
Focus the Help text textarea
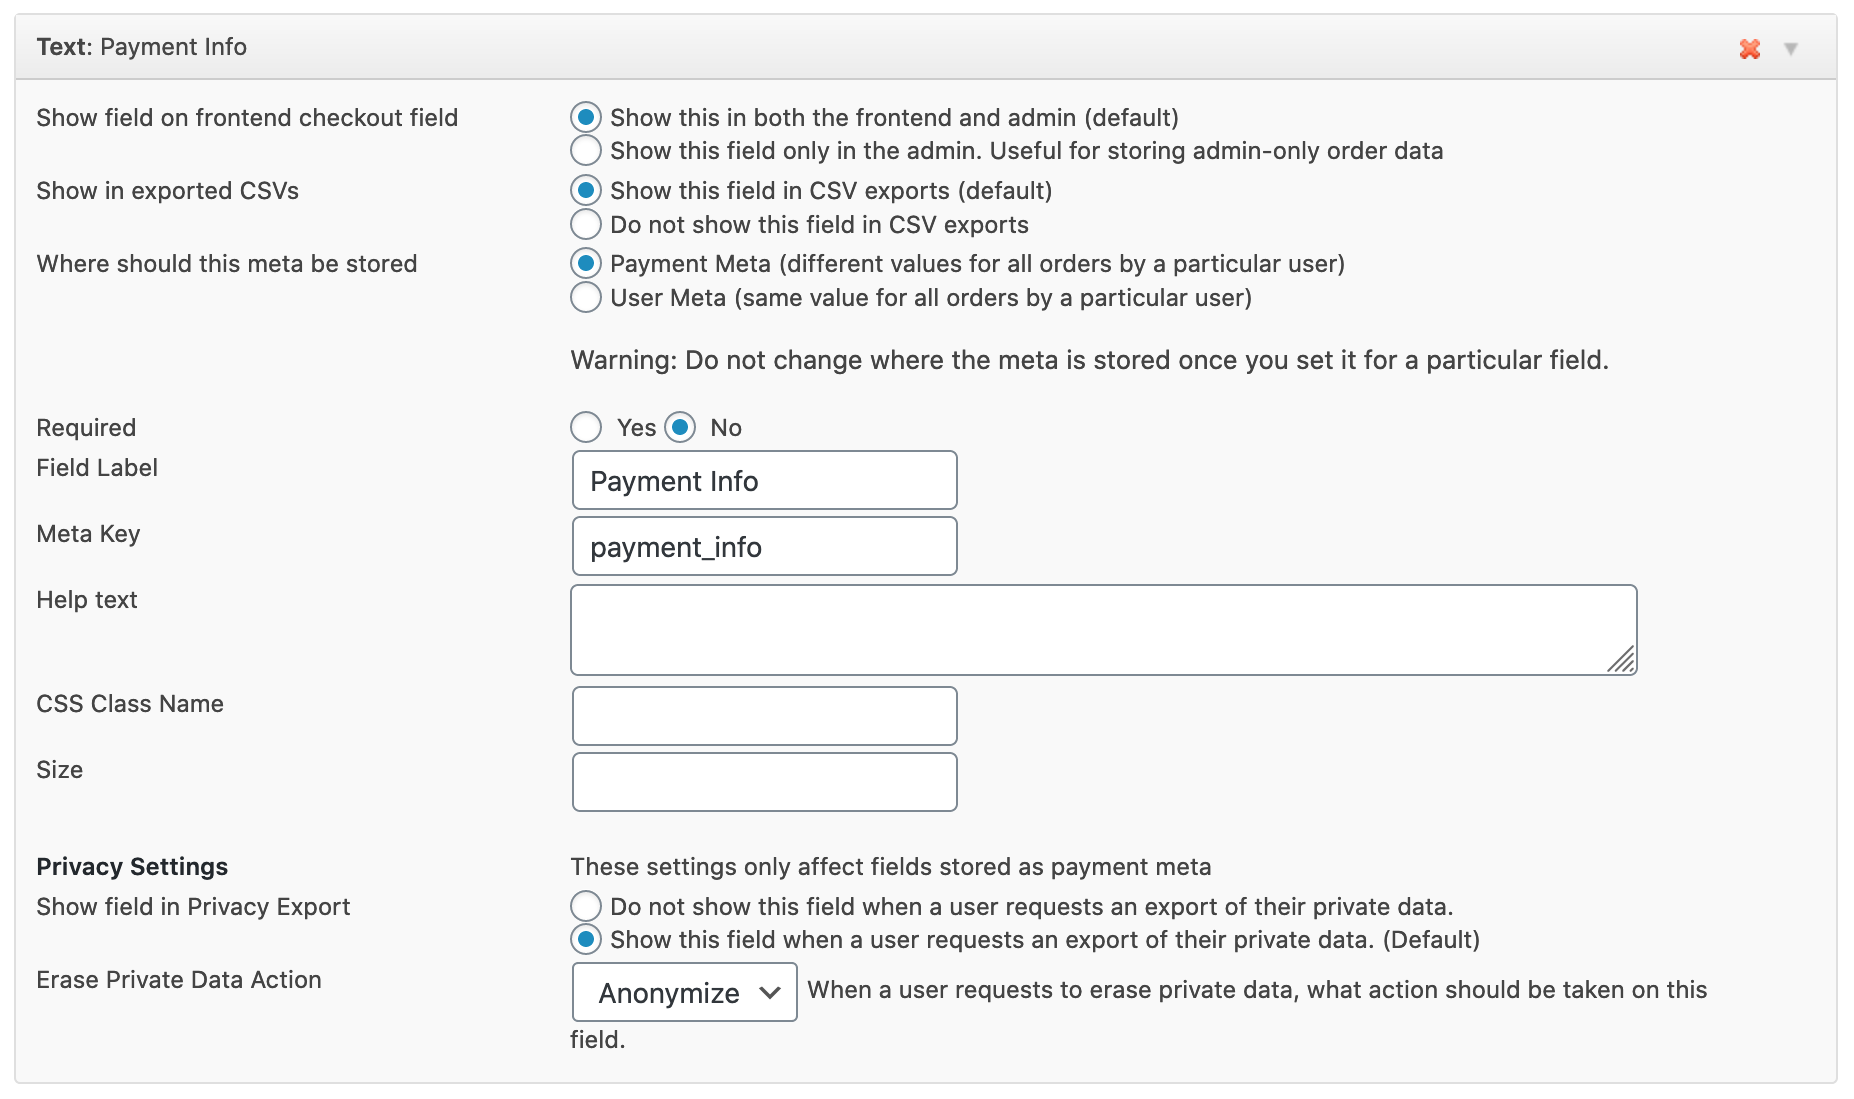click(1100, 630)
